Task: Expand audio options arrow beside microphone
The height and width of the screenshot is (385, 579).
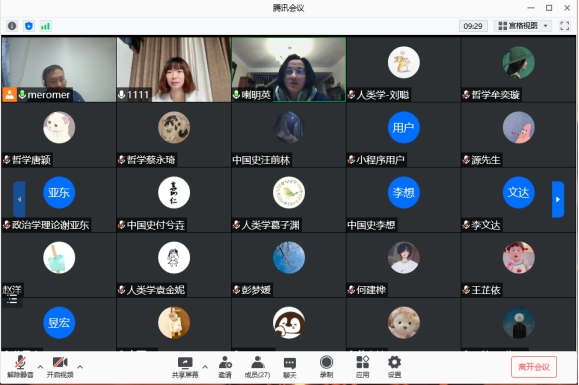Action: pyautogui.click(x=40, y=367)
